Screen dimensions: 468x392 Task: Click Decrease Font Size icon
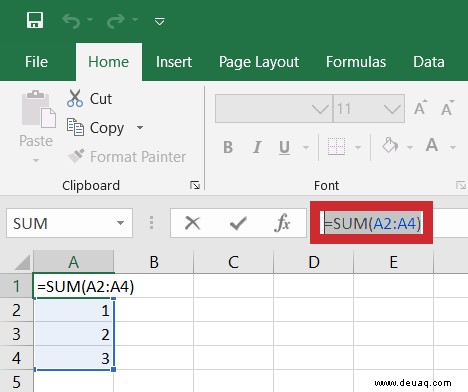[x=447, y=108]
